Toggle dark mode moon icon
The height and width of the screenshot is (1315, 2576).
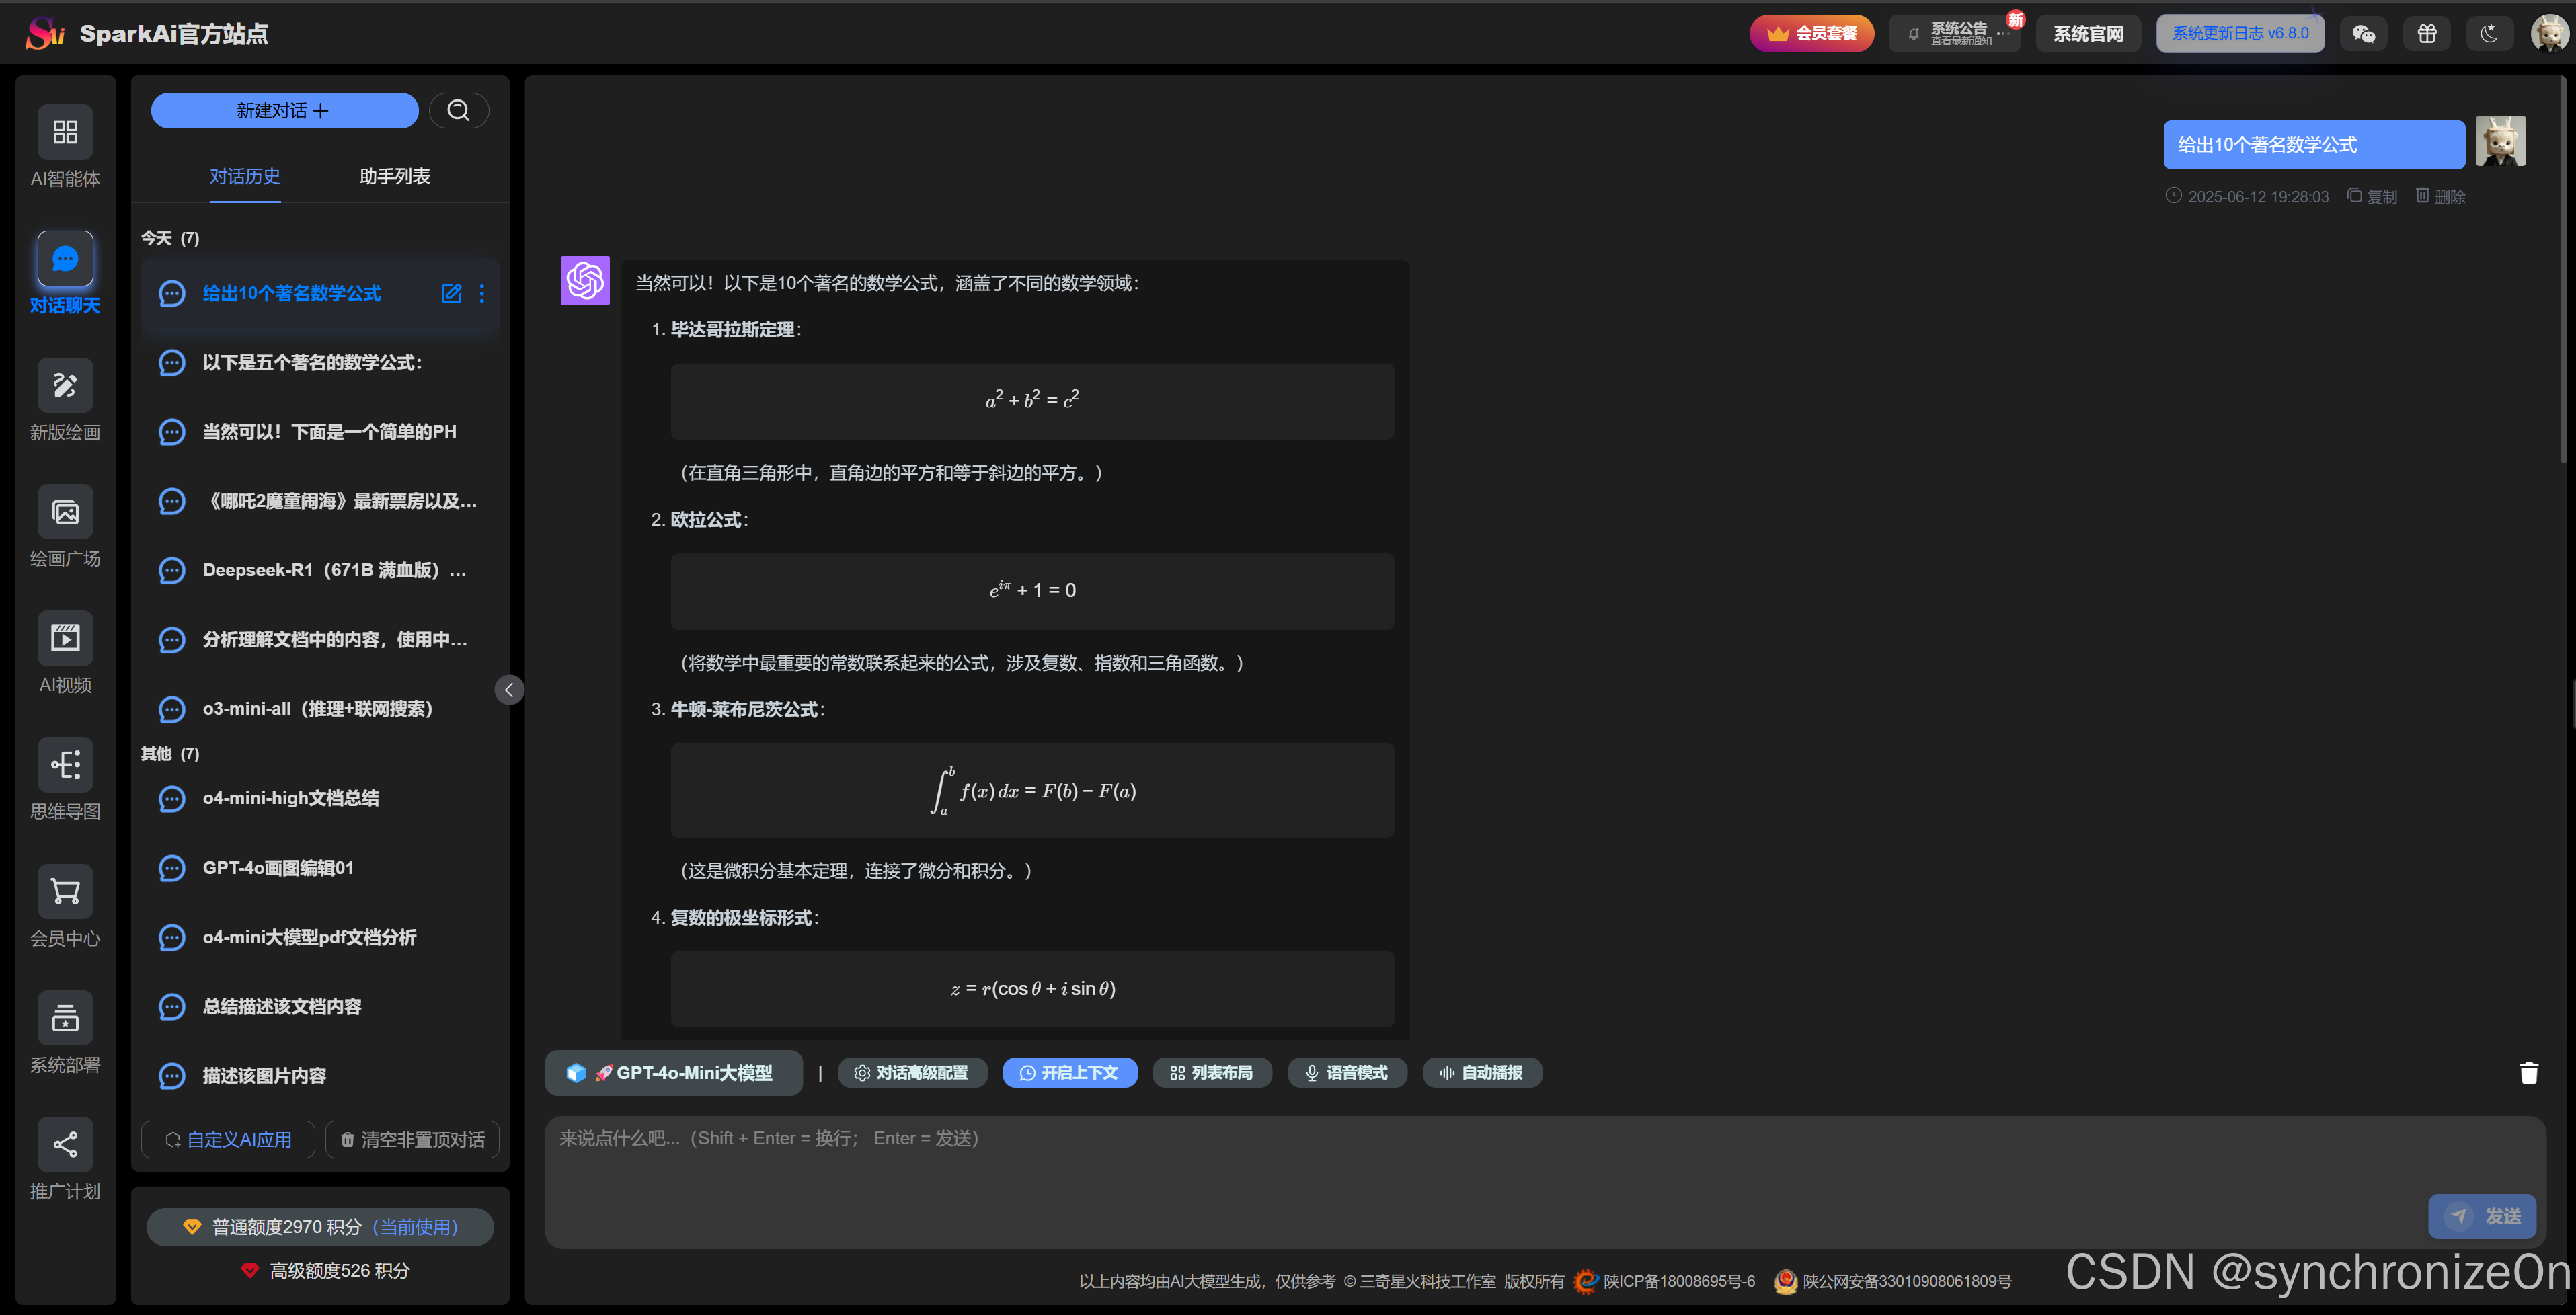click(x=2489, y=34)
